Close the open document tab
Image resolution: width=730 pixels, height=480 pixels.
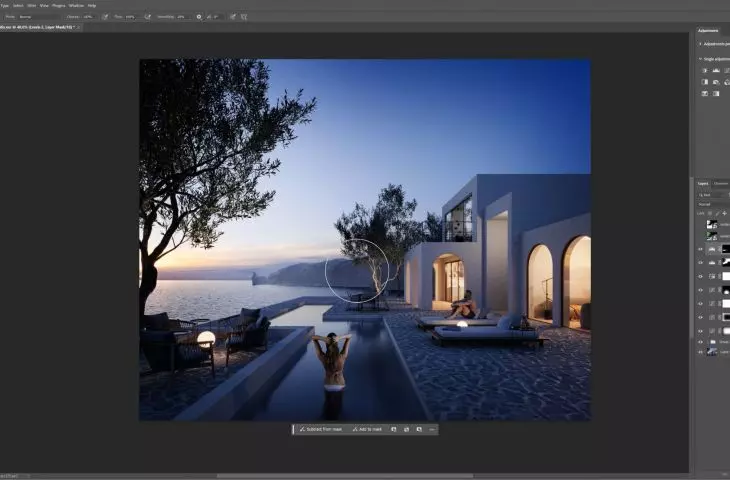click(x=78, y=27)
